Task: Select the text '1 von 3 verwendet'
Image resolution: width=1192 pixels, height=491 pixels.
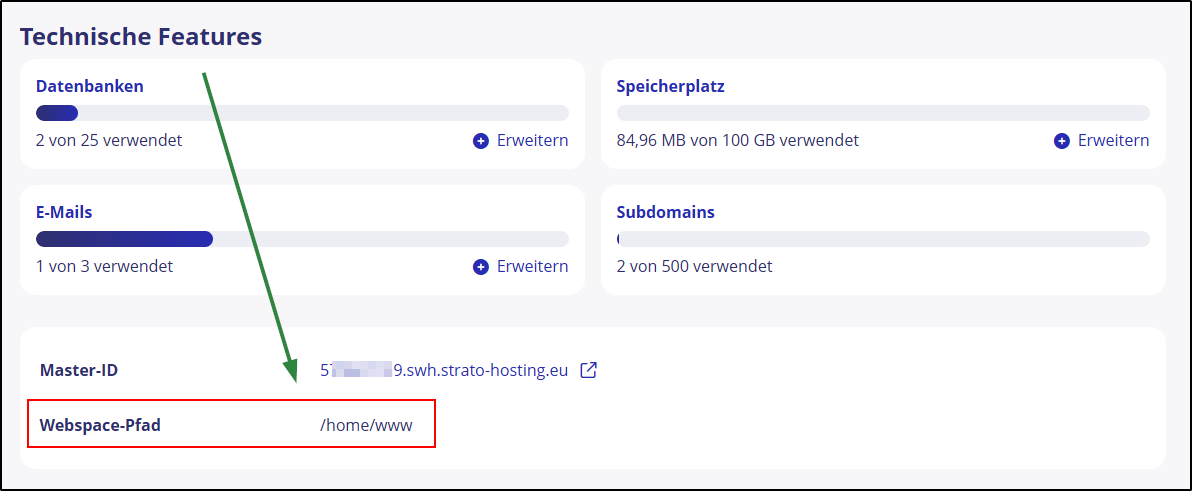Action: coord(104,267)
